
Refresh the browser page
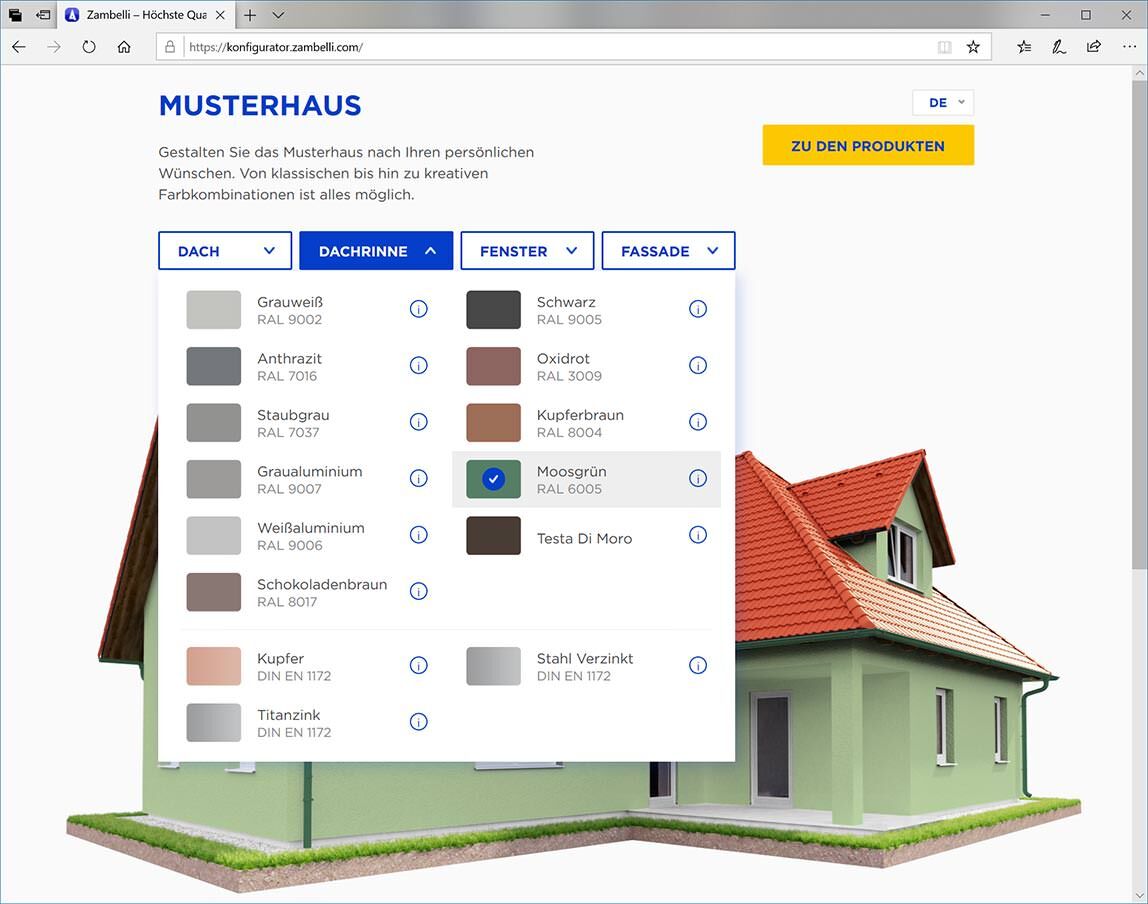[x=89, y=47]
